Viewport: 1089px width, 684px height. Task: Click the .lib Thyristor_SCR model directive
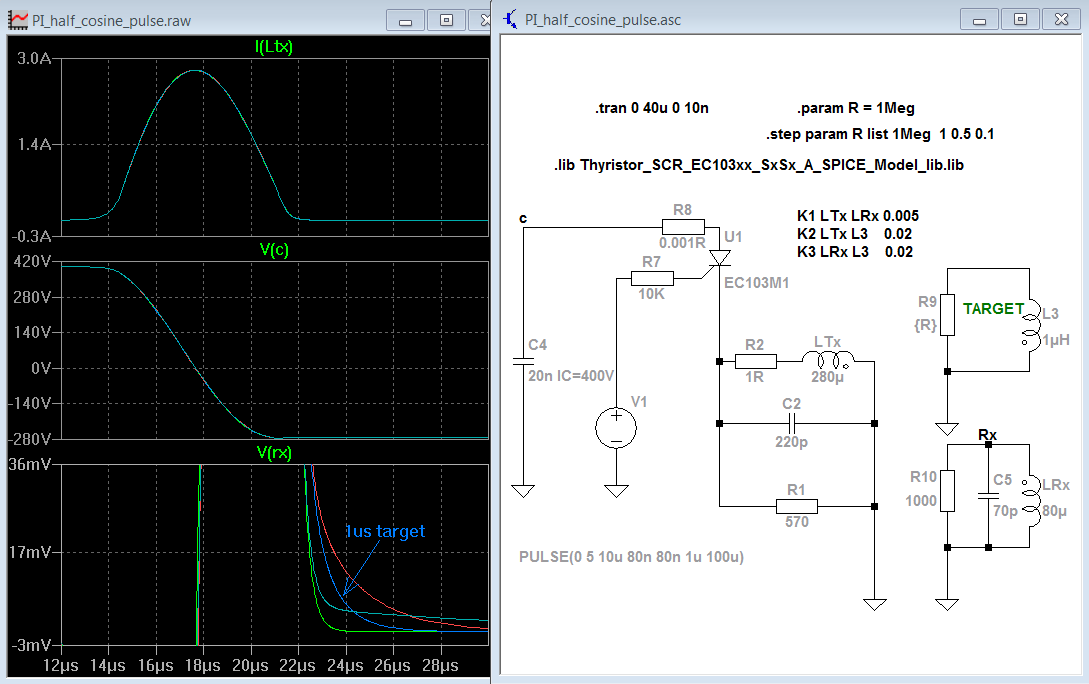pos(758,165)
